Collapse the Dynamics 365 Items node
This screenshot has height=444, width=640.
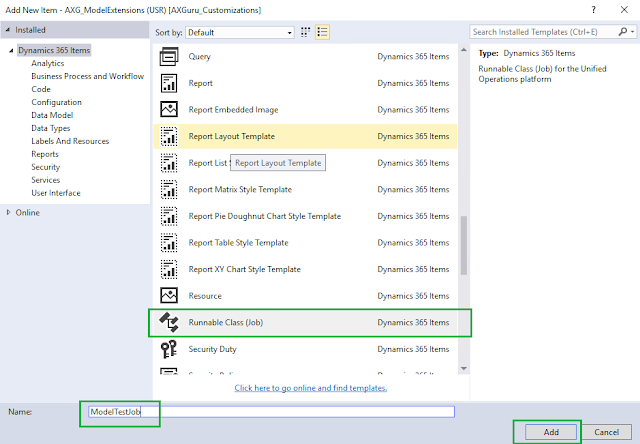(11, 50)
